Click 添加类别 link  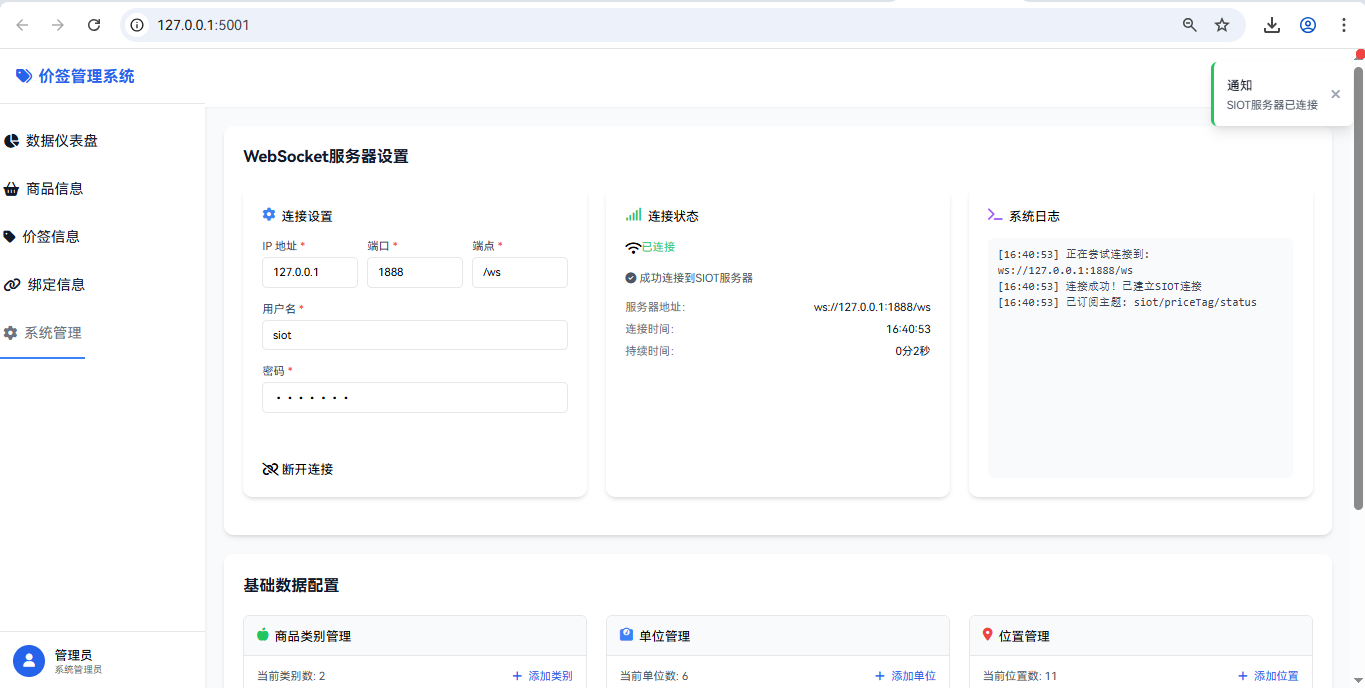pyautogui.click(x=542, y=676)
